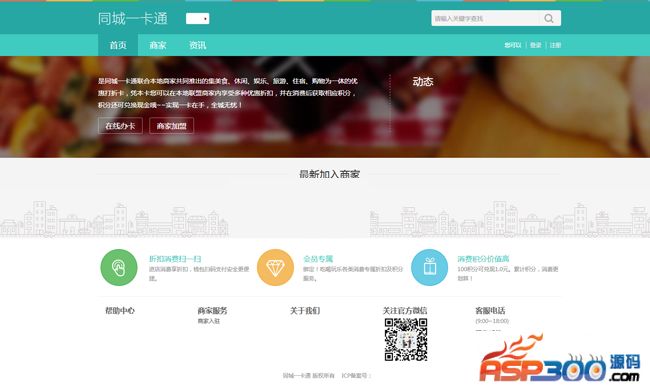Click the orange diamond member icon

tap(275, 267)
